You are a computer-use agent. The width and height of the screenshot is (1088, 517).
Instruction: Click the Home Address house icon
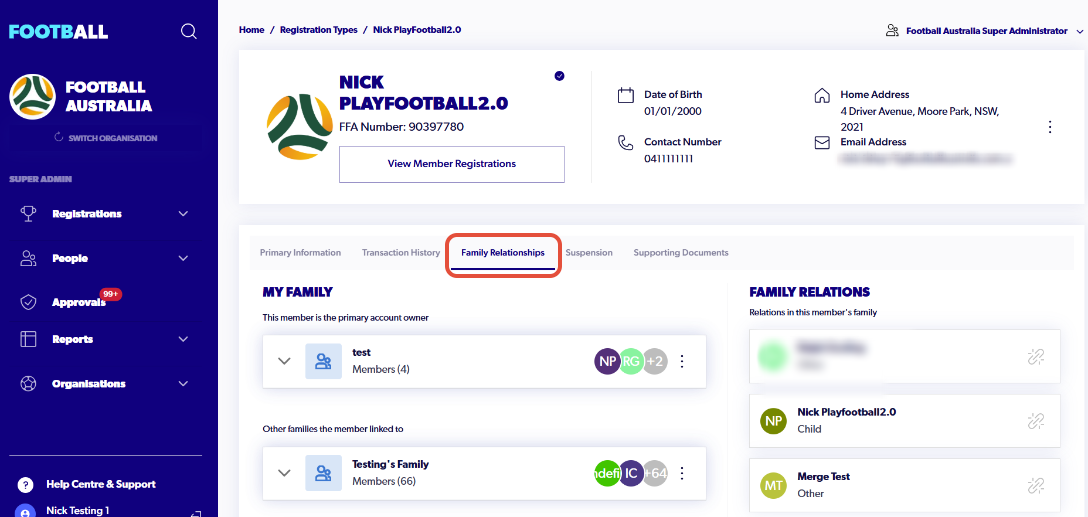[822, 95]
